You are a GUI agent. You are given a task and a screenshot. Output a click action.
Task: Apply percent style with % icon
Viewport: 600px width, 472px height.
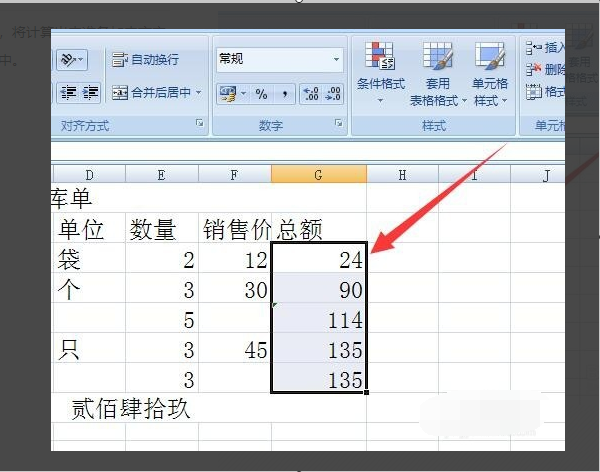point(261,94)
